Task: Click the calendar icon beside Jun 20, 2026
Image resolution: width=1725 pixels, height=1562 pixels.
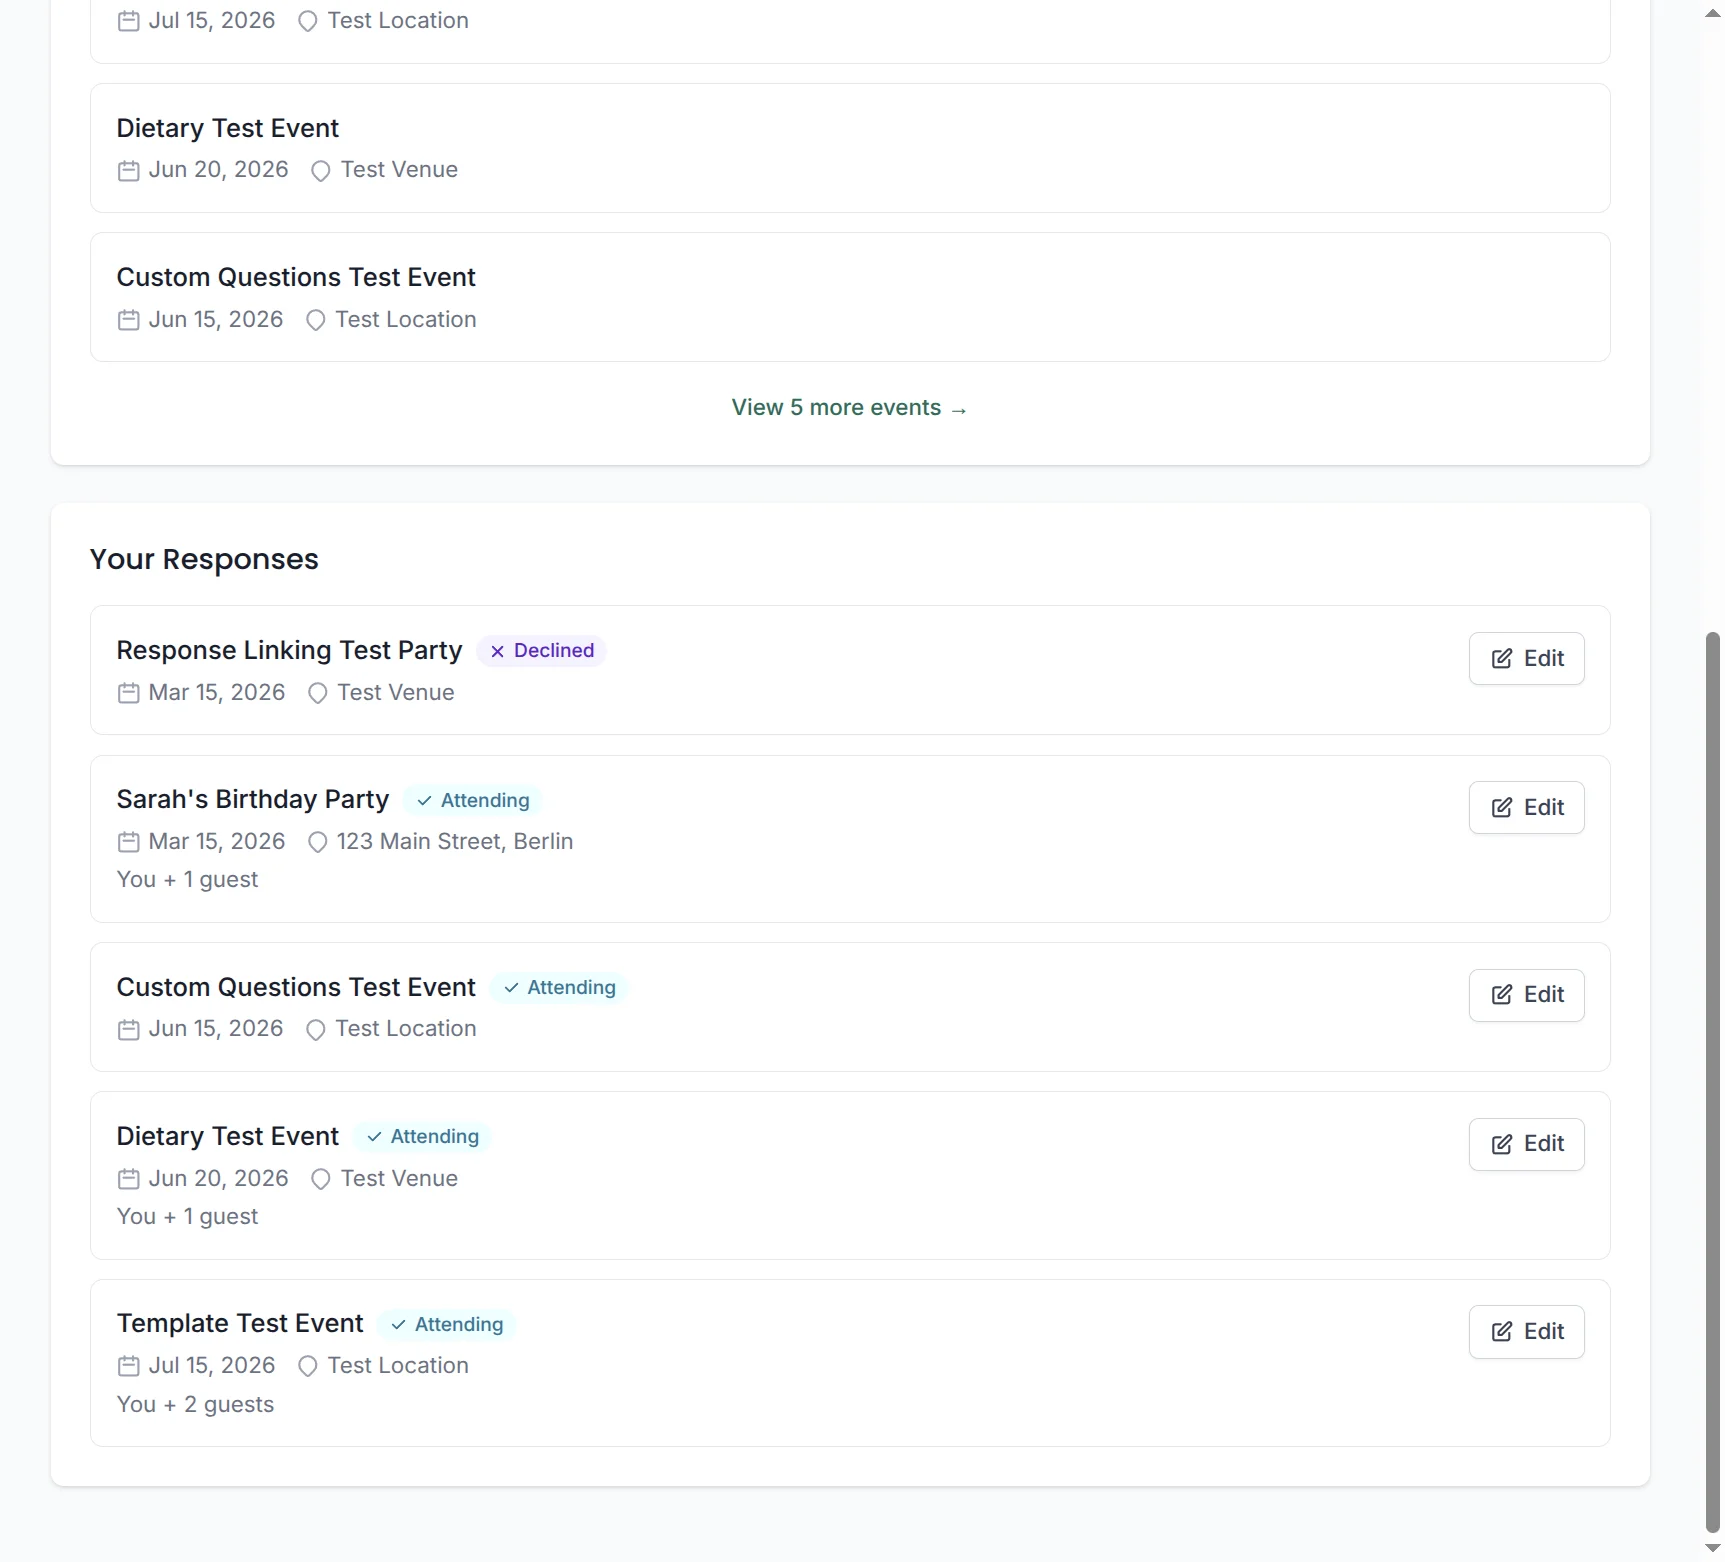Action: (x=127, y=170)
